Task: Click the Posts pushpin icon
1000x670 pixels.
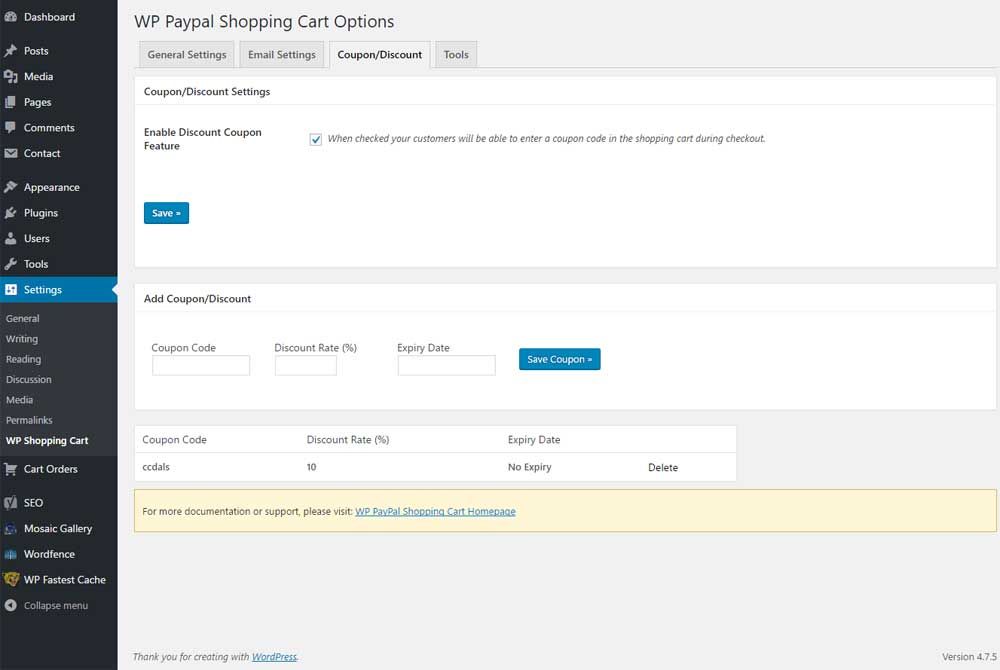Action: (10, 51)
